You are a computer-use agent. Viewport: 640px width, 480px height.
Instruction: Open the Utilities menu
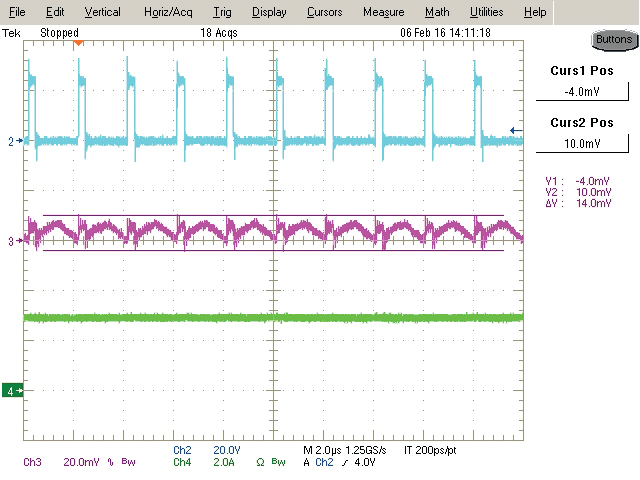tap(487, 12)
